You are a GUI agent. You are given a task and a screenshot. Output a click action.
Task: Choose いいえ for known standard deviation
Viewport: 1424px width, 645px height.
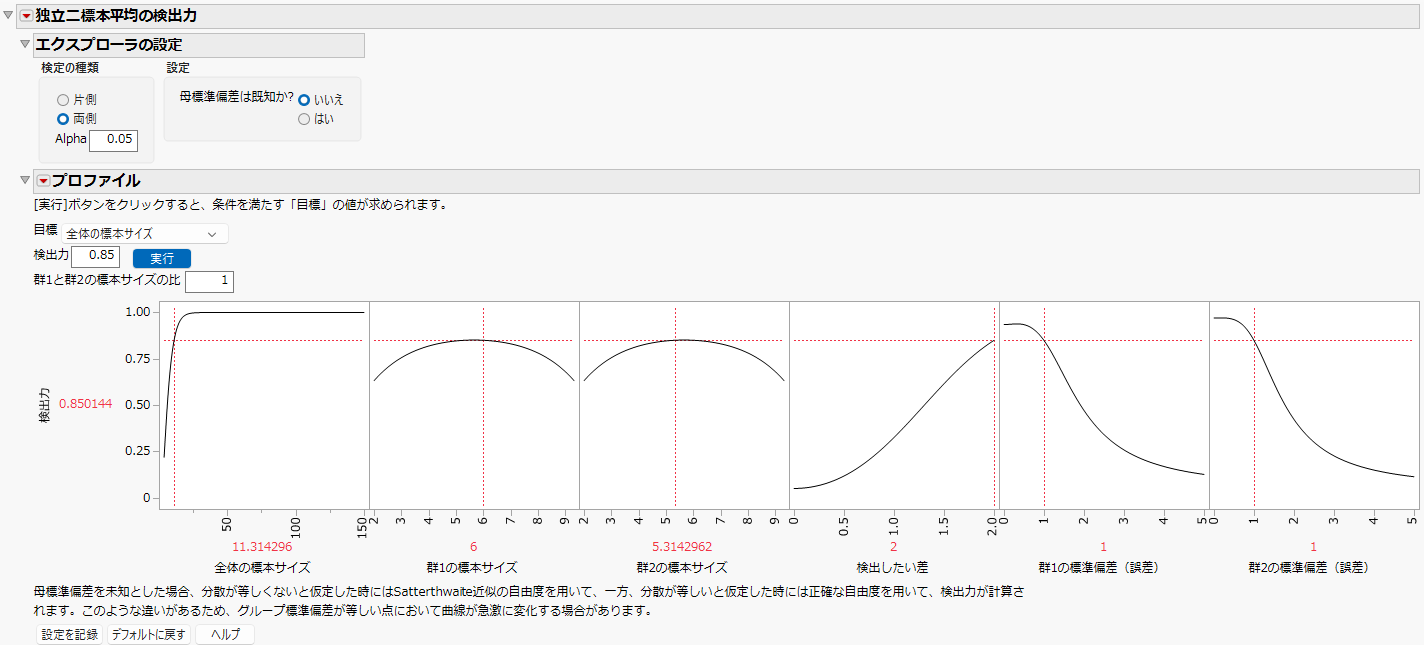pyautogui.click(x=305, y=100)
